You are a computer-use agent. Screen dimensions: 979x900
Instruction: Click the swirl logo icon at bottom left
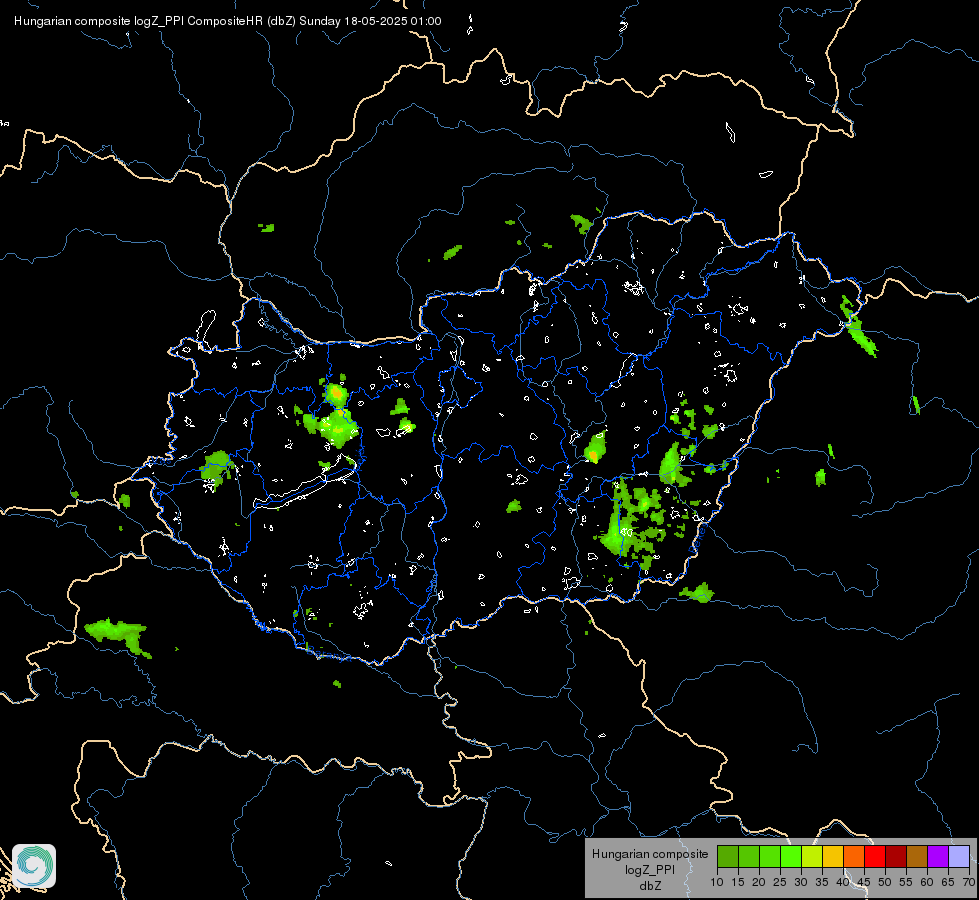pos(34,866)
